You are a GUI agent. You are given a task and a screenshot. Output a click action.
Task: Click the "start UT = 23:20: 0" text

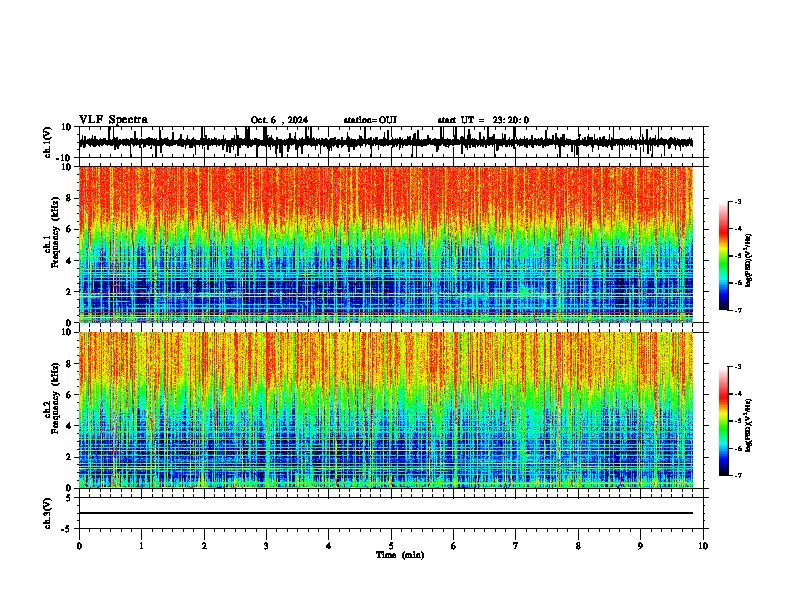(483, 120)
